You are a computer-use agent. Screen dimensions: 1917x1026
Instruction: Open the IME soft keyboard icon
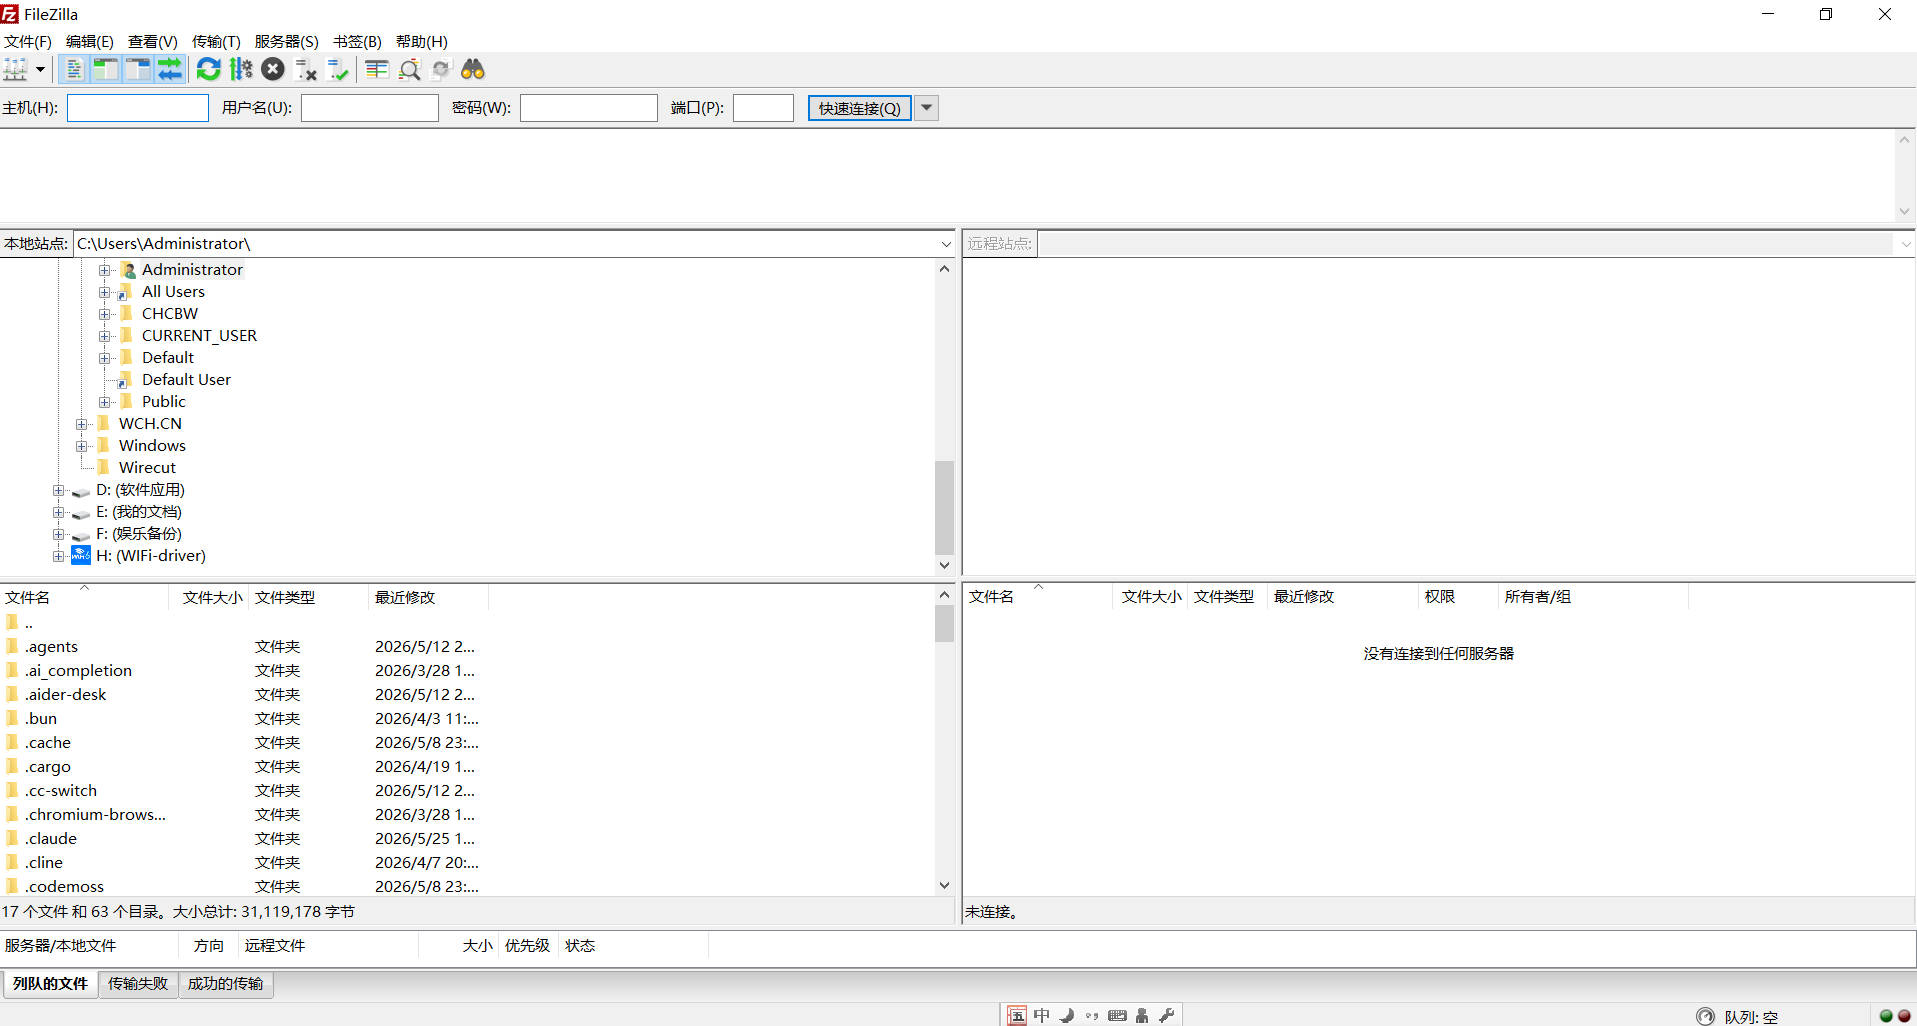coord(1117,1016)
